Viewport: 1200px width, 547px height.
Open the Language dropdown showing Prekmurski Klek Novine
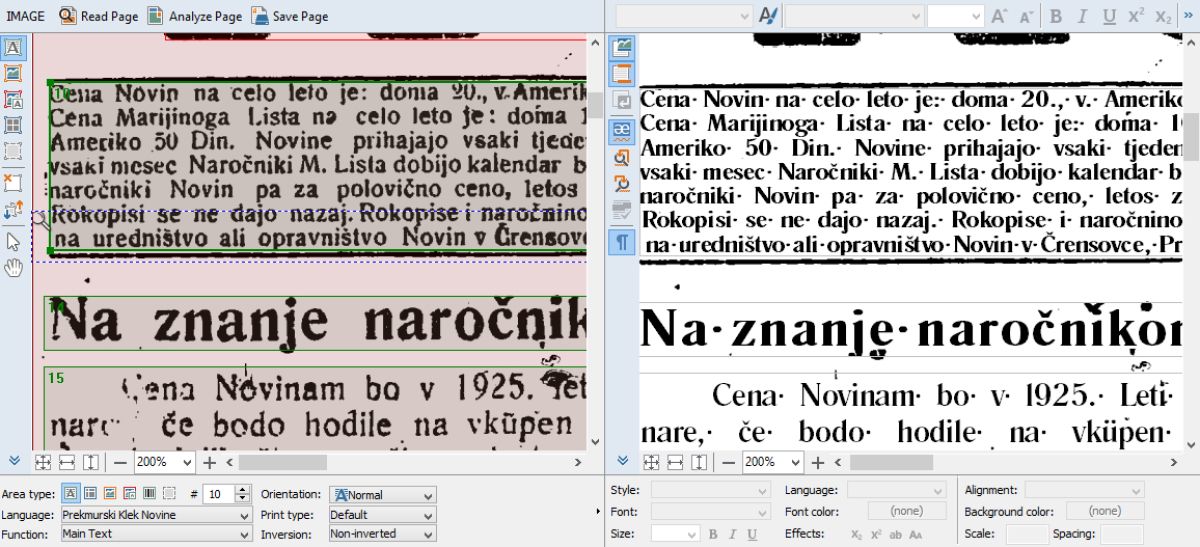(155, 515)
